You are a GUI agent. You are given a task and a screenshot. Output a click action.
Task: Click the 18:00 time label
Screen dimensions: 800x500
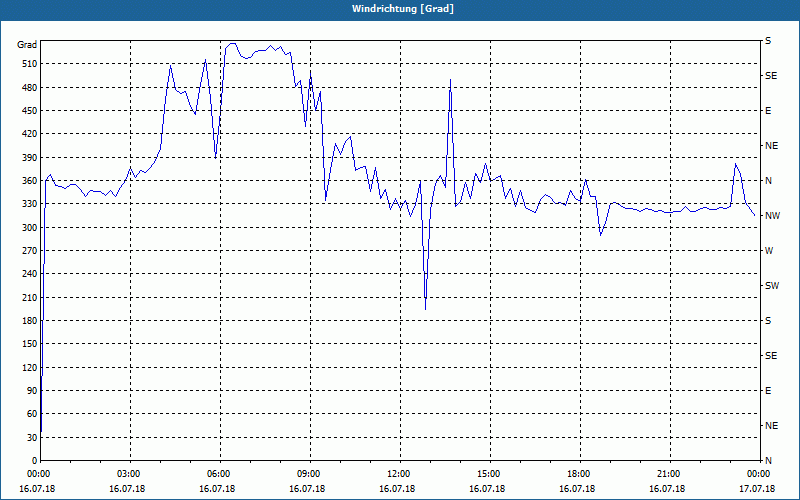[x=580, y=474]
